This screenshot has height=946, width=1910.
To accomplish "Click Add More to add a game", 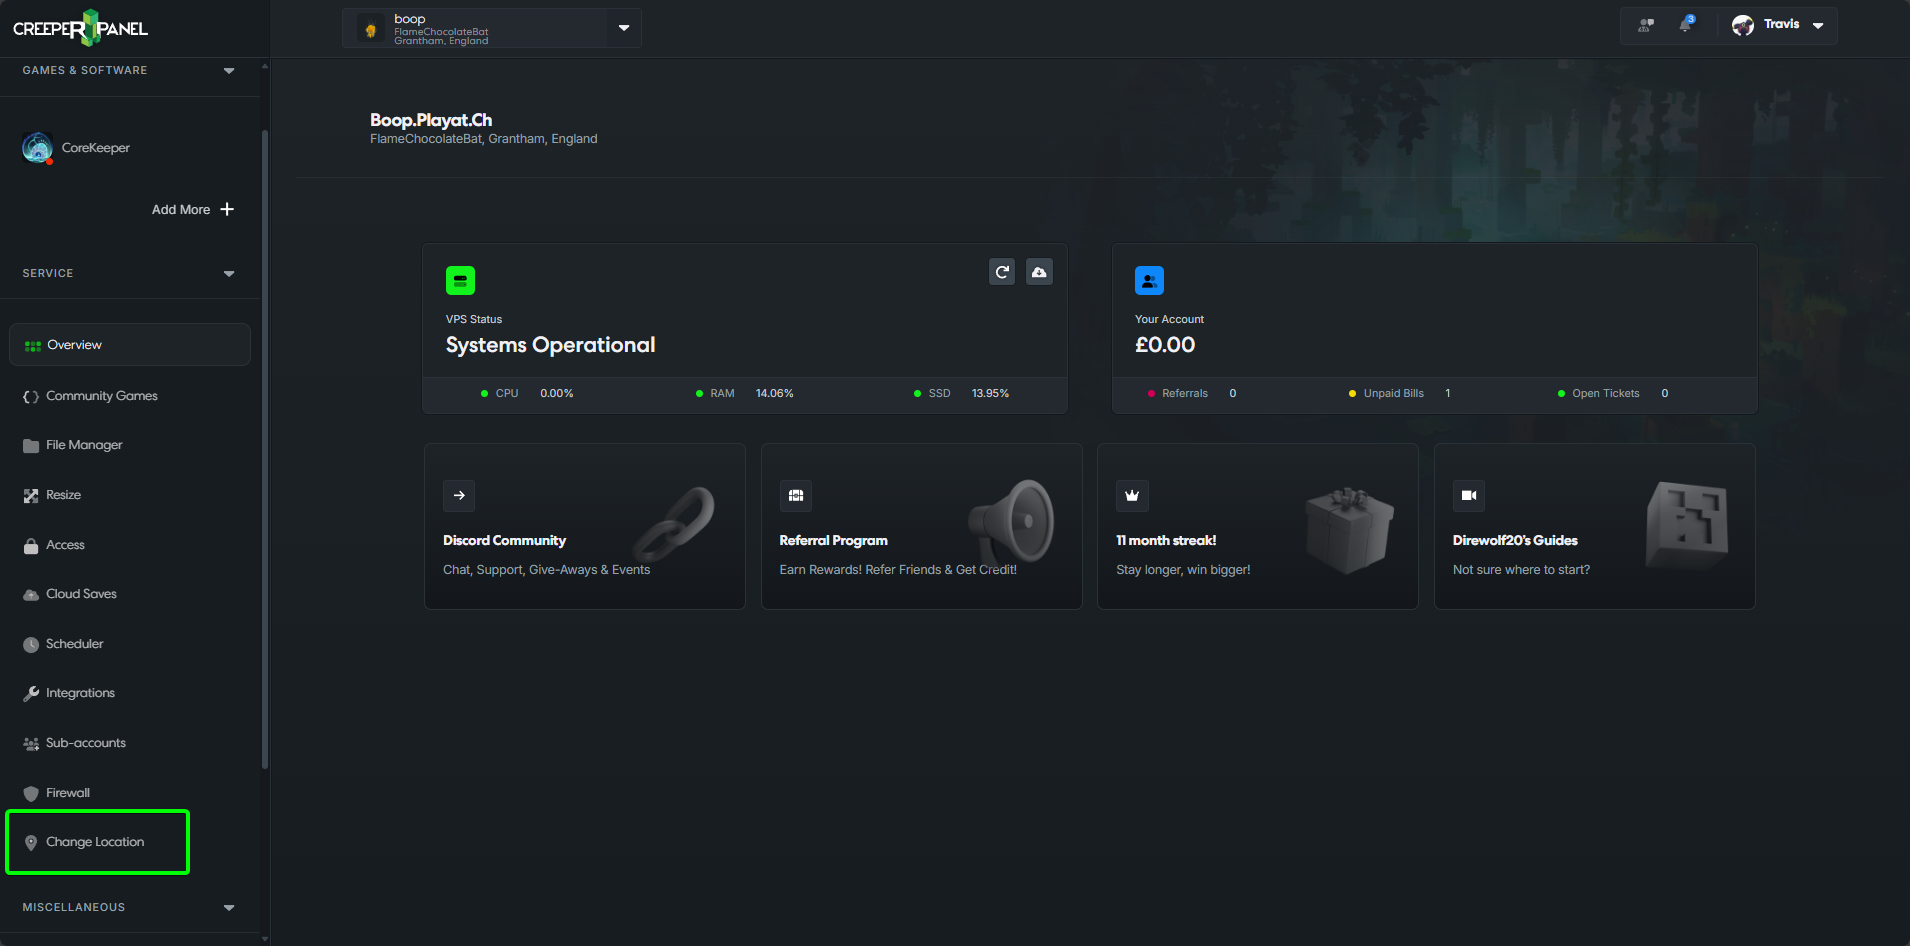I will pos(192,209).
